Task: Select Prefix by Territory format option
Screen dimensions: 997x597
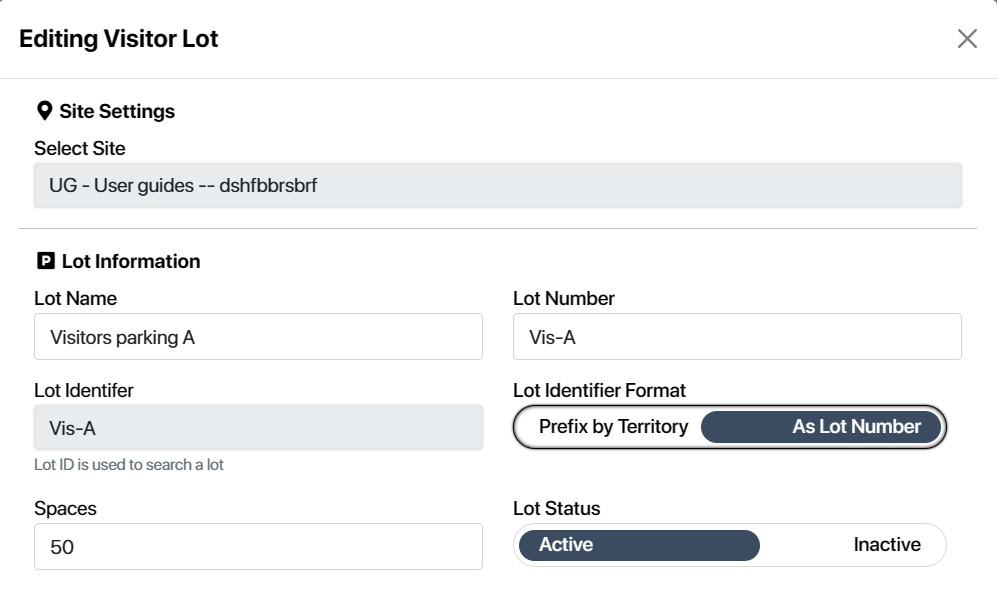Action: (x=613, y=426)
